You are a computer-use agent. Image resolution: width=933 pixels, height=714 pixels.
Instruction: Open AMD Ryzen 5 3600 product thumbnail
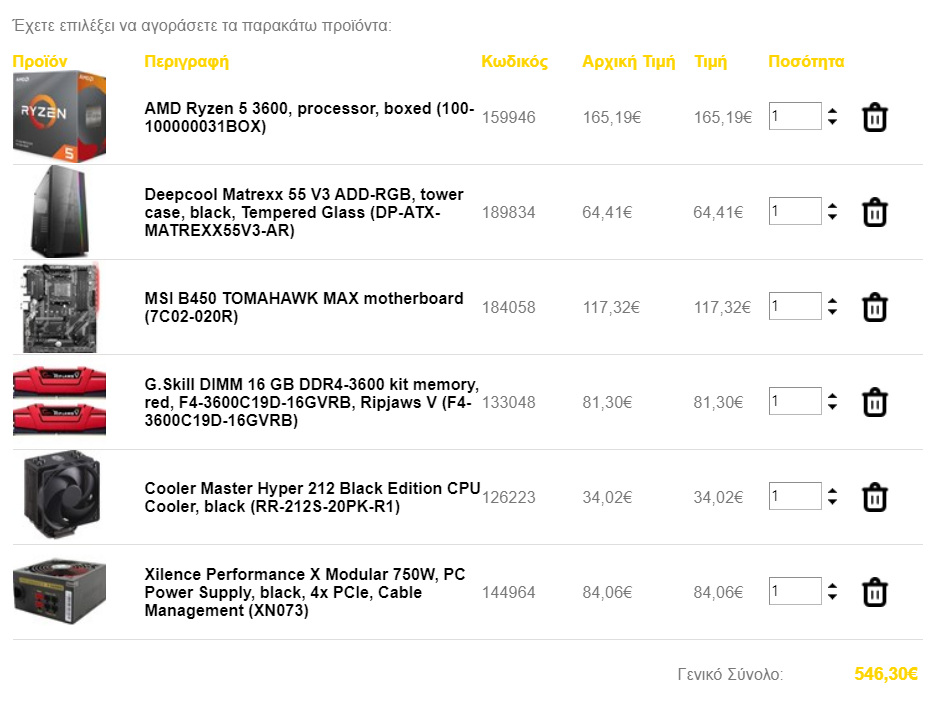[x=60, y=117]
